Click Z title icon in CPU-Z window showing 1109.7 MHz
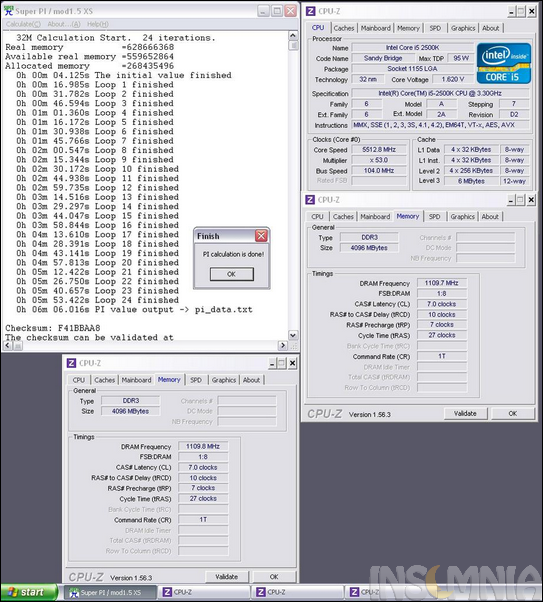Screen dimensions: 543x602 coord(310,200)
